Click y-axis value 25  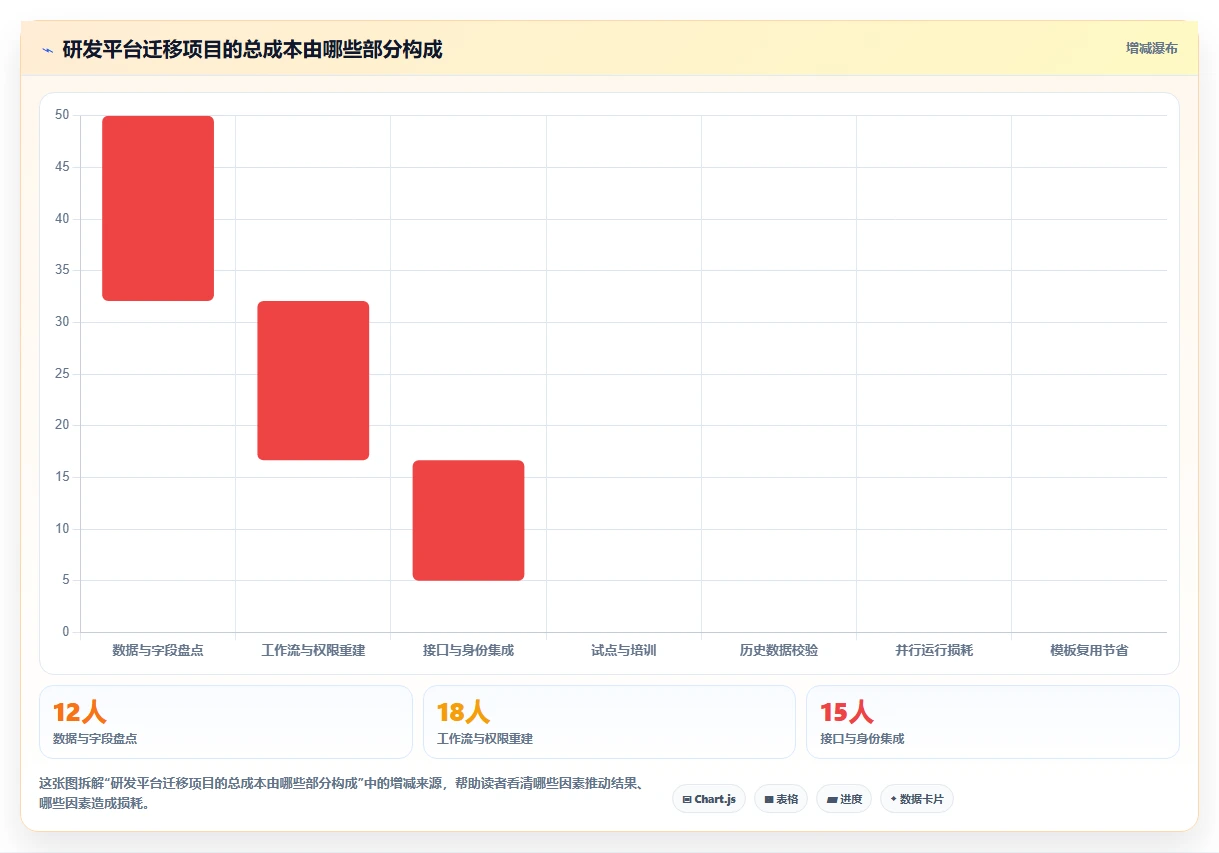pyautogui.click(x=62, y=374)
